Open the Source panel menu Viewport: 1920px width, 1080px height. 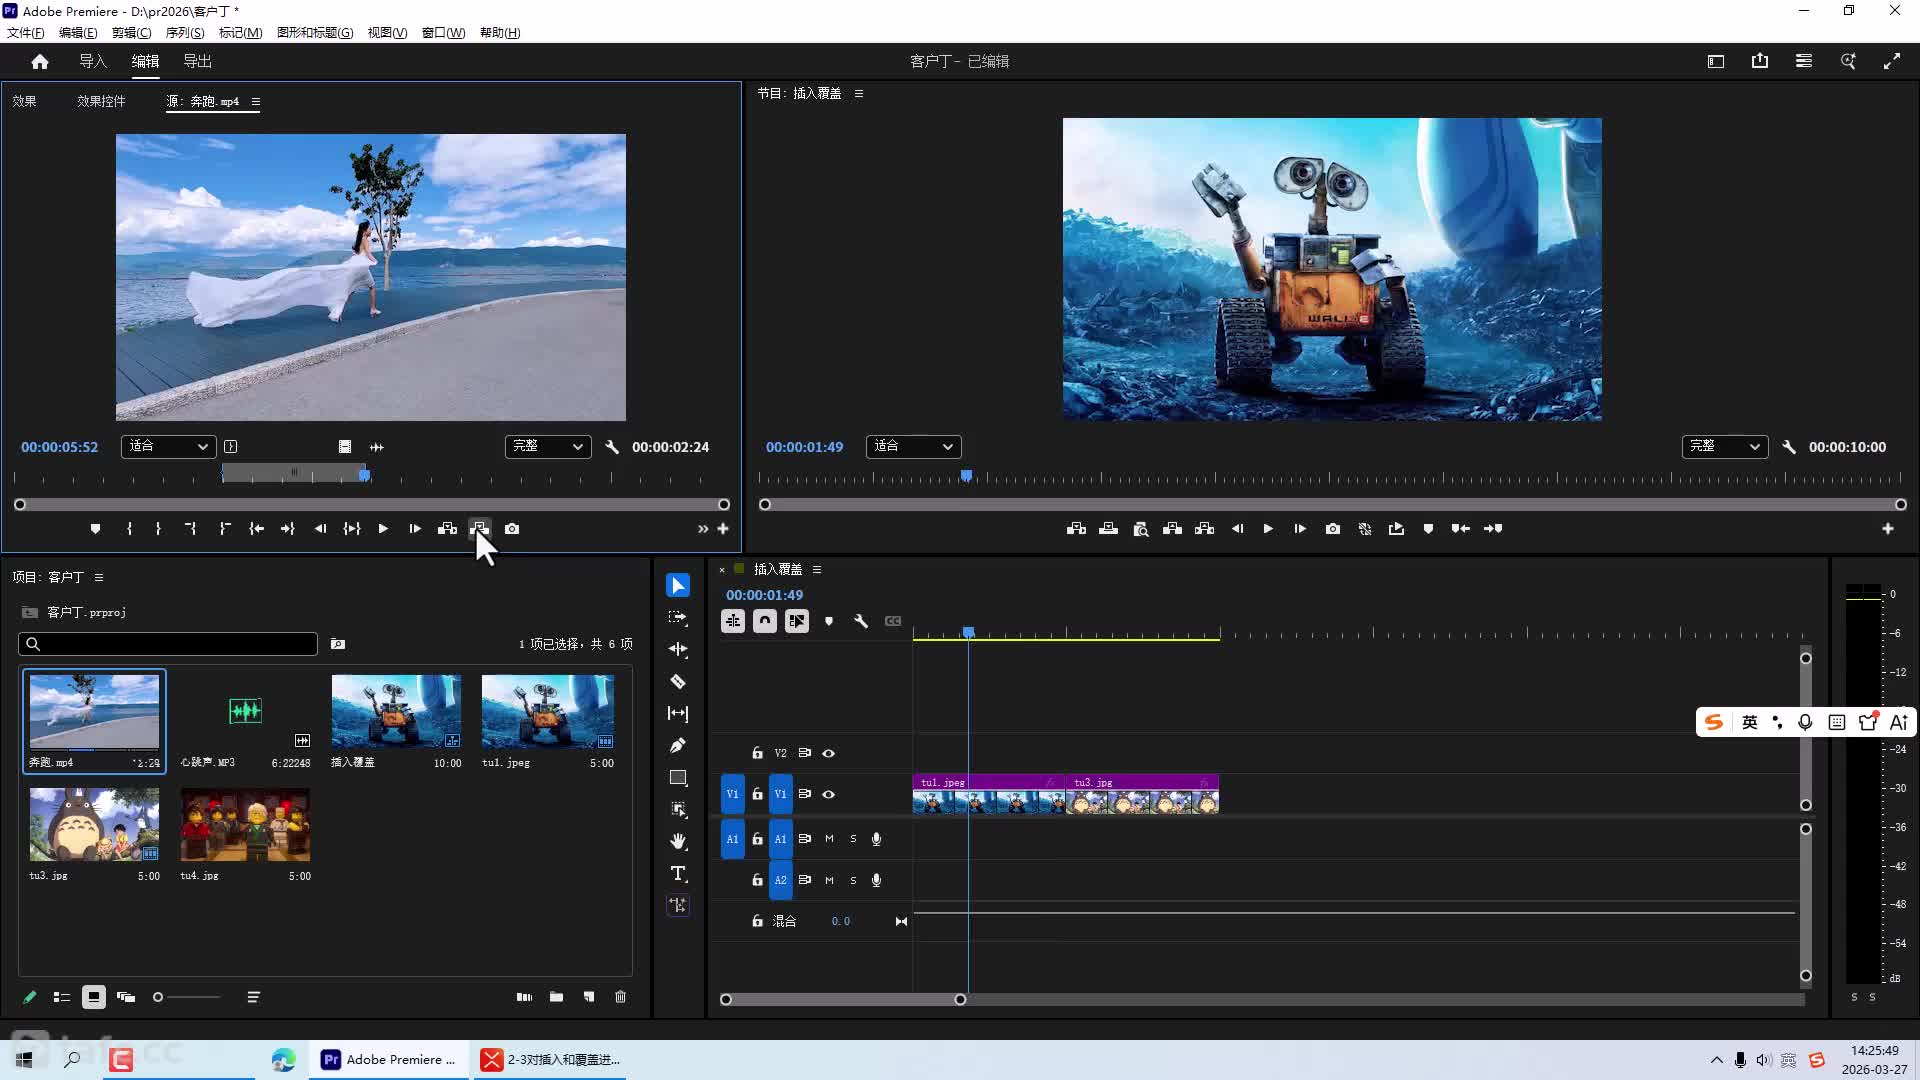(256, 102)
